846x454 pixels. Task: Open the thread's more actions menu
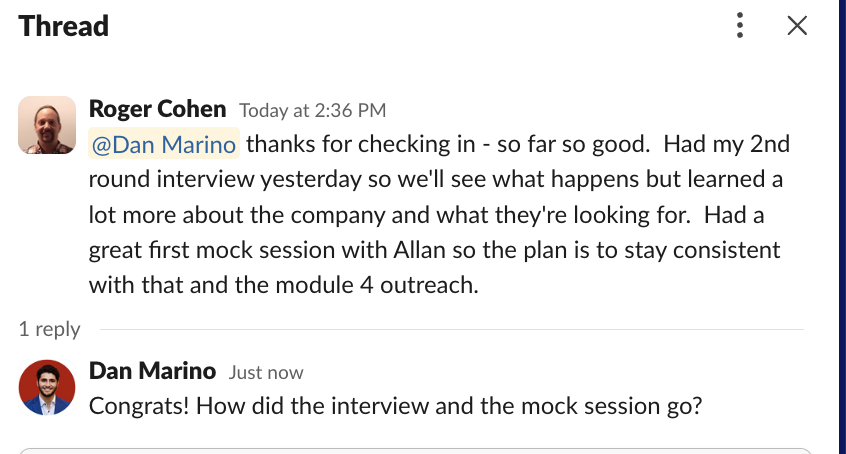739,25
